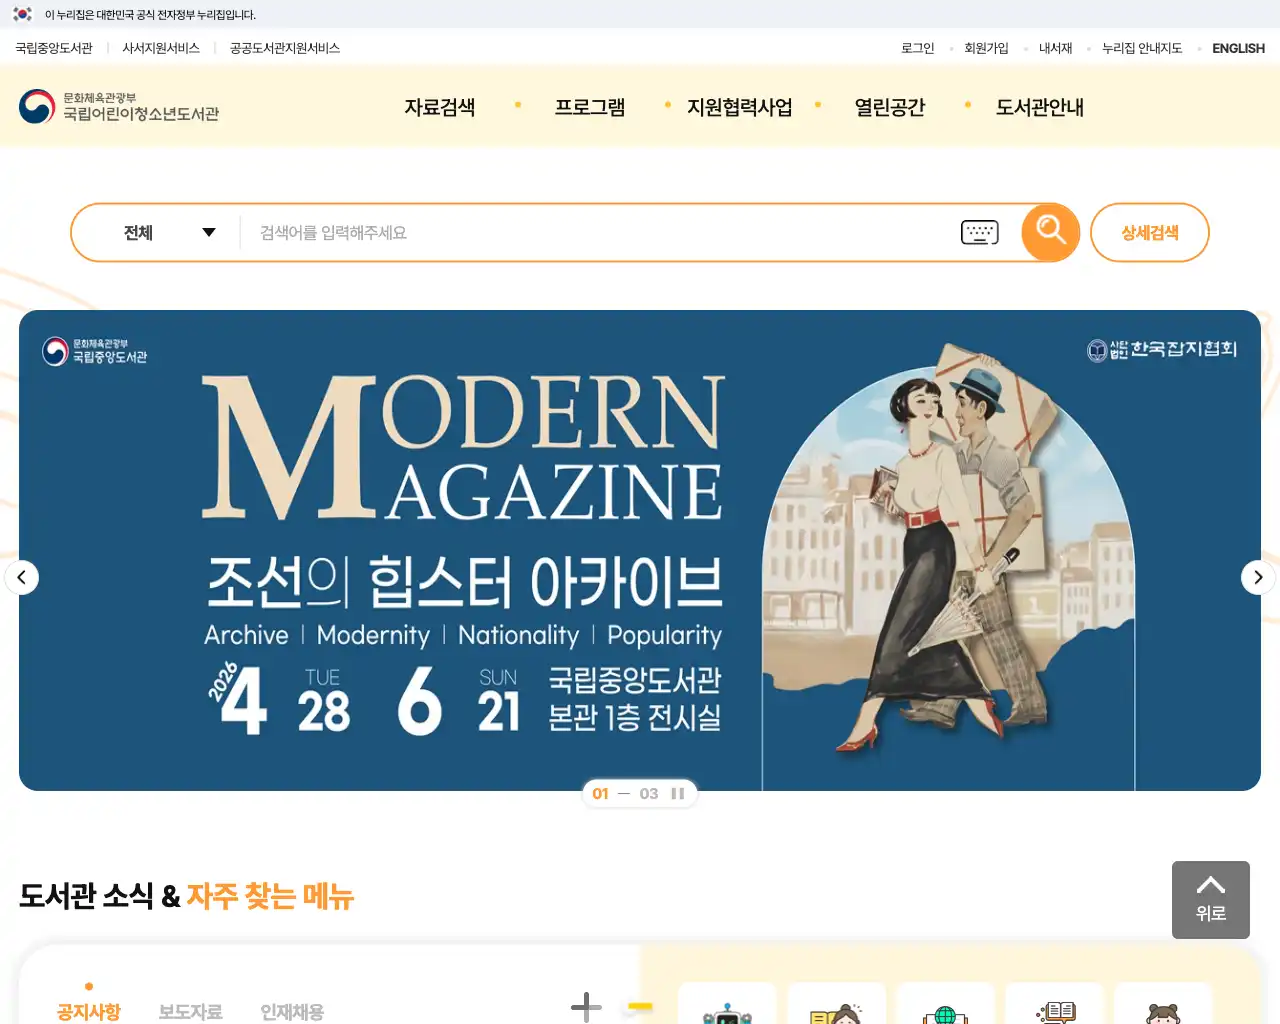1280x1024 pixels.
Task: Open the virtual keyboard icon
Action: tap(979, 232)
